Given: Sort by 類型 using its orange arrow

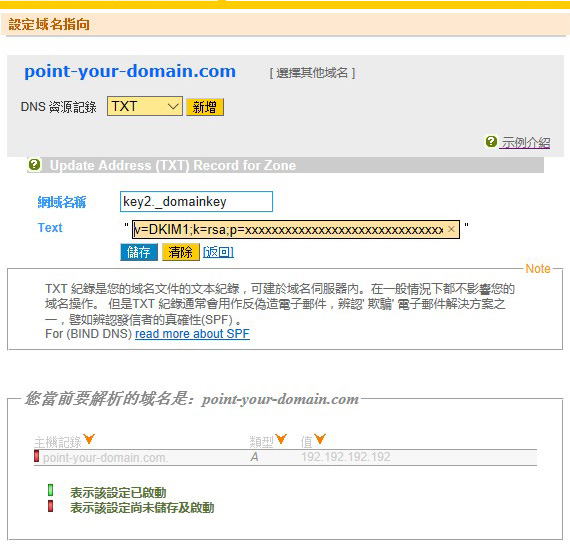Looking at the screenshot, I should [281, 439].
